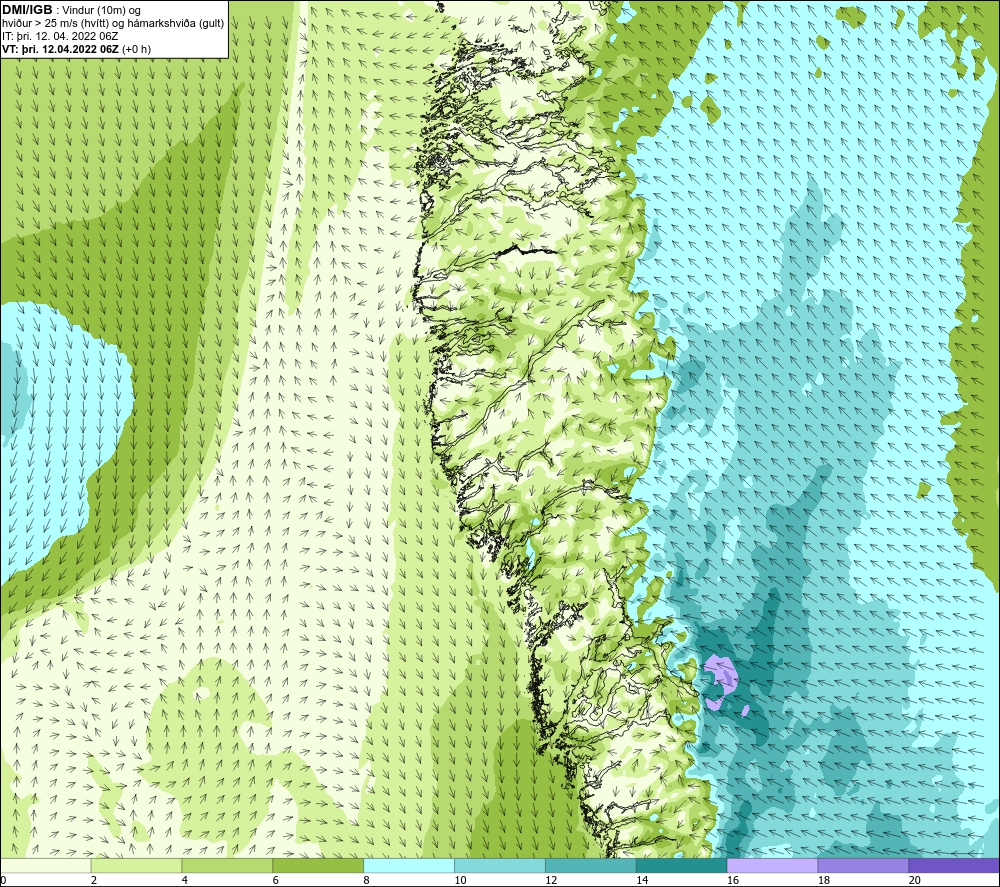Click the legend tick label '20'

[914, 880]
